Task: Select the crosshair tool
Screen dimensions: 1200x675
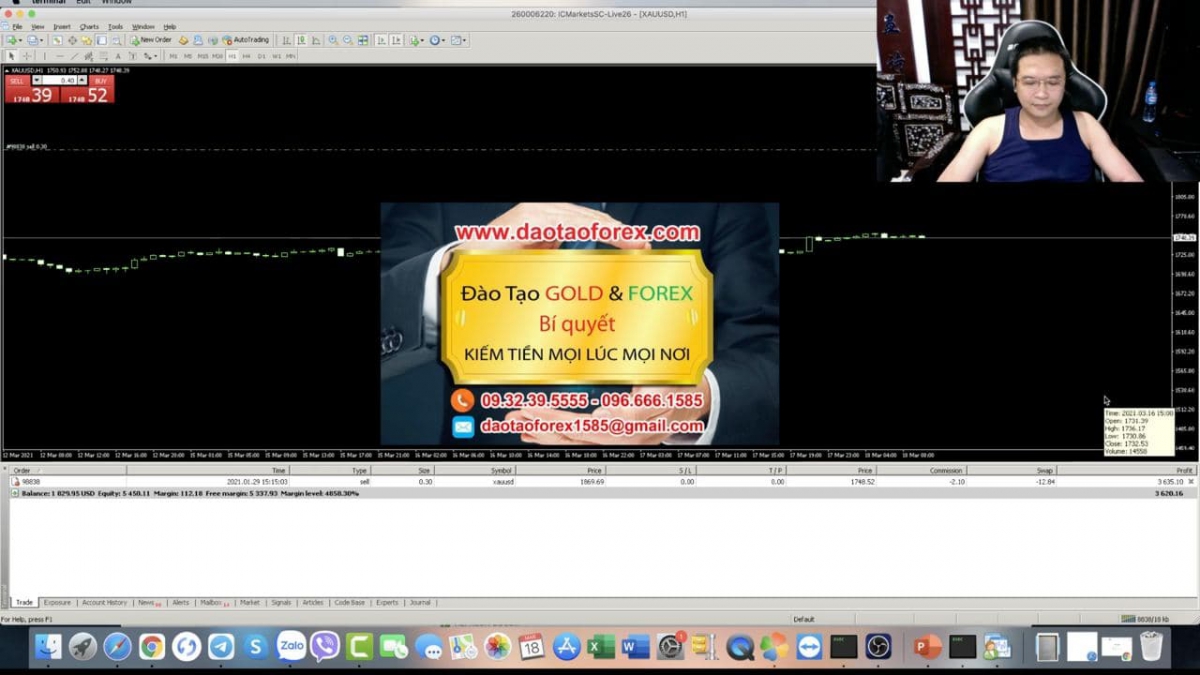Action: 27,56
